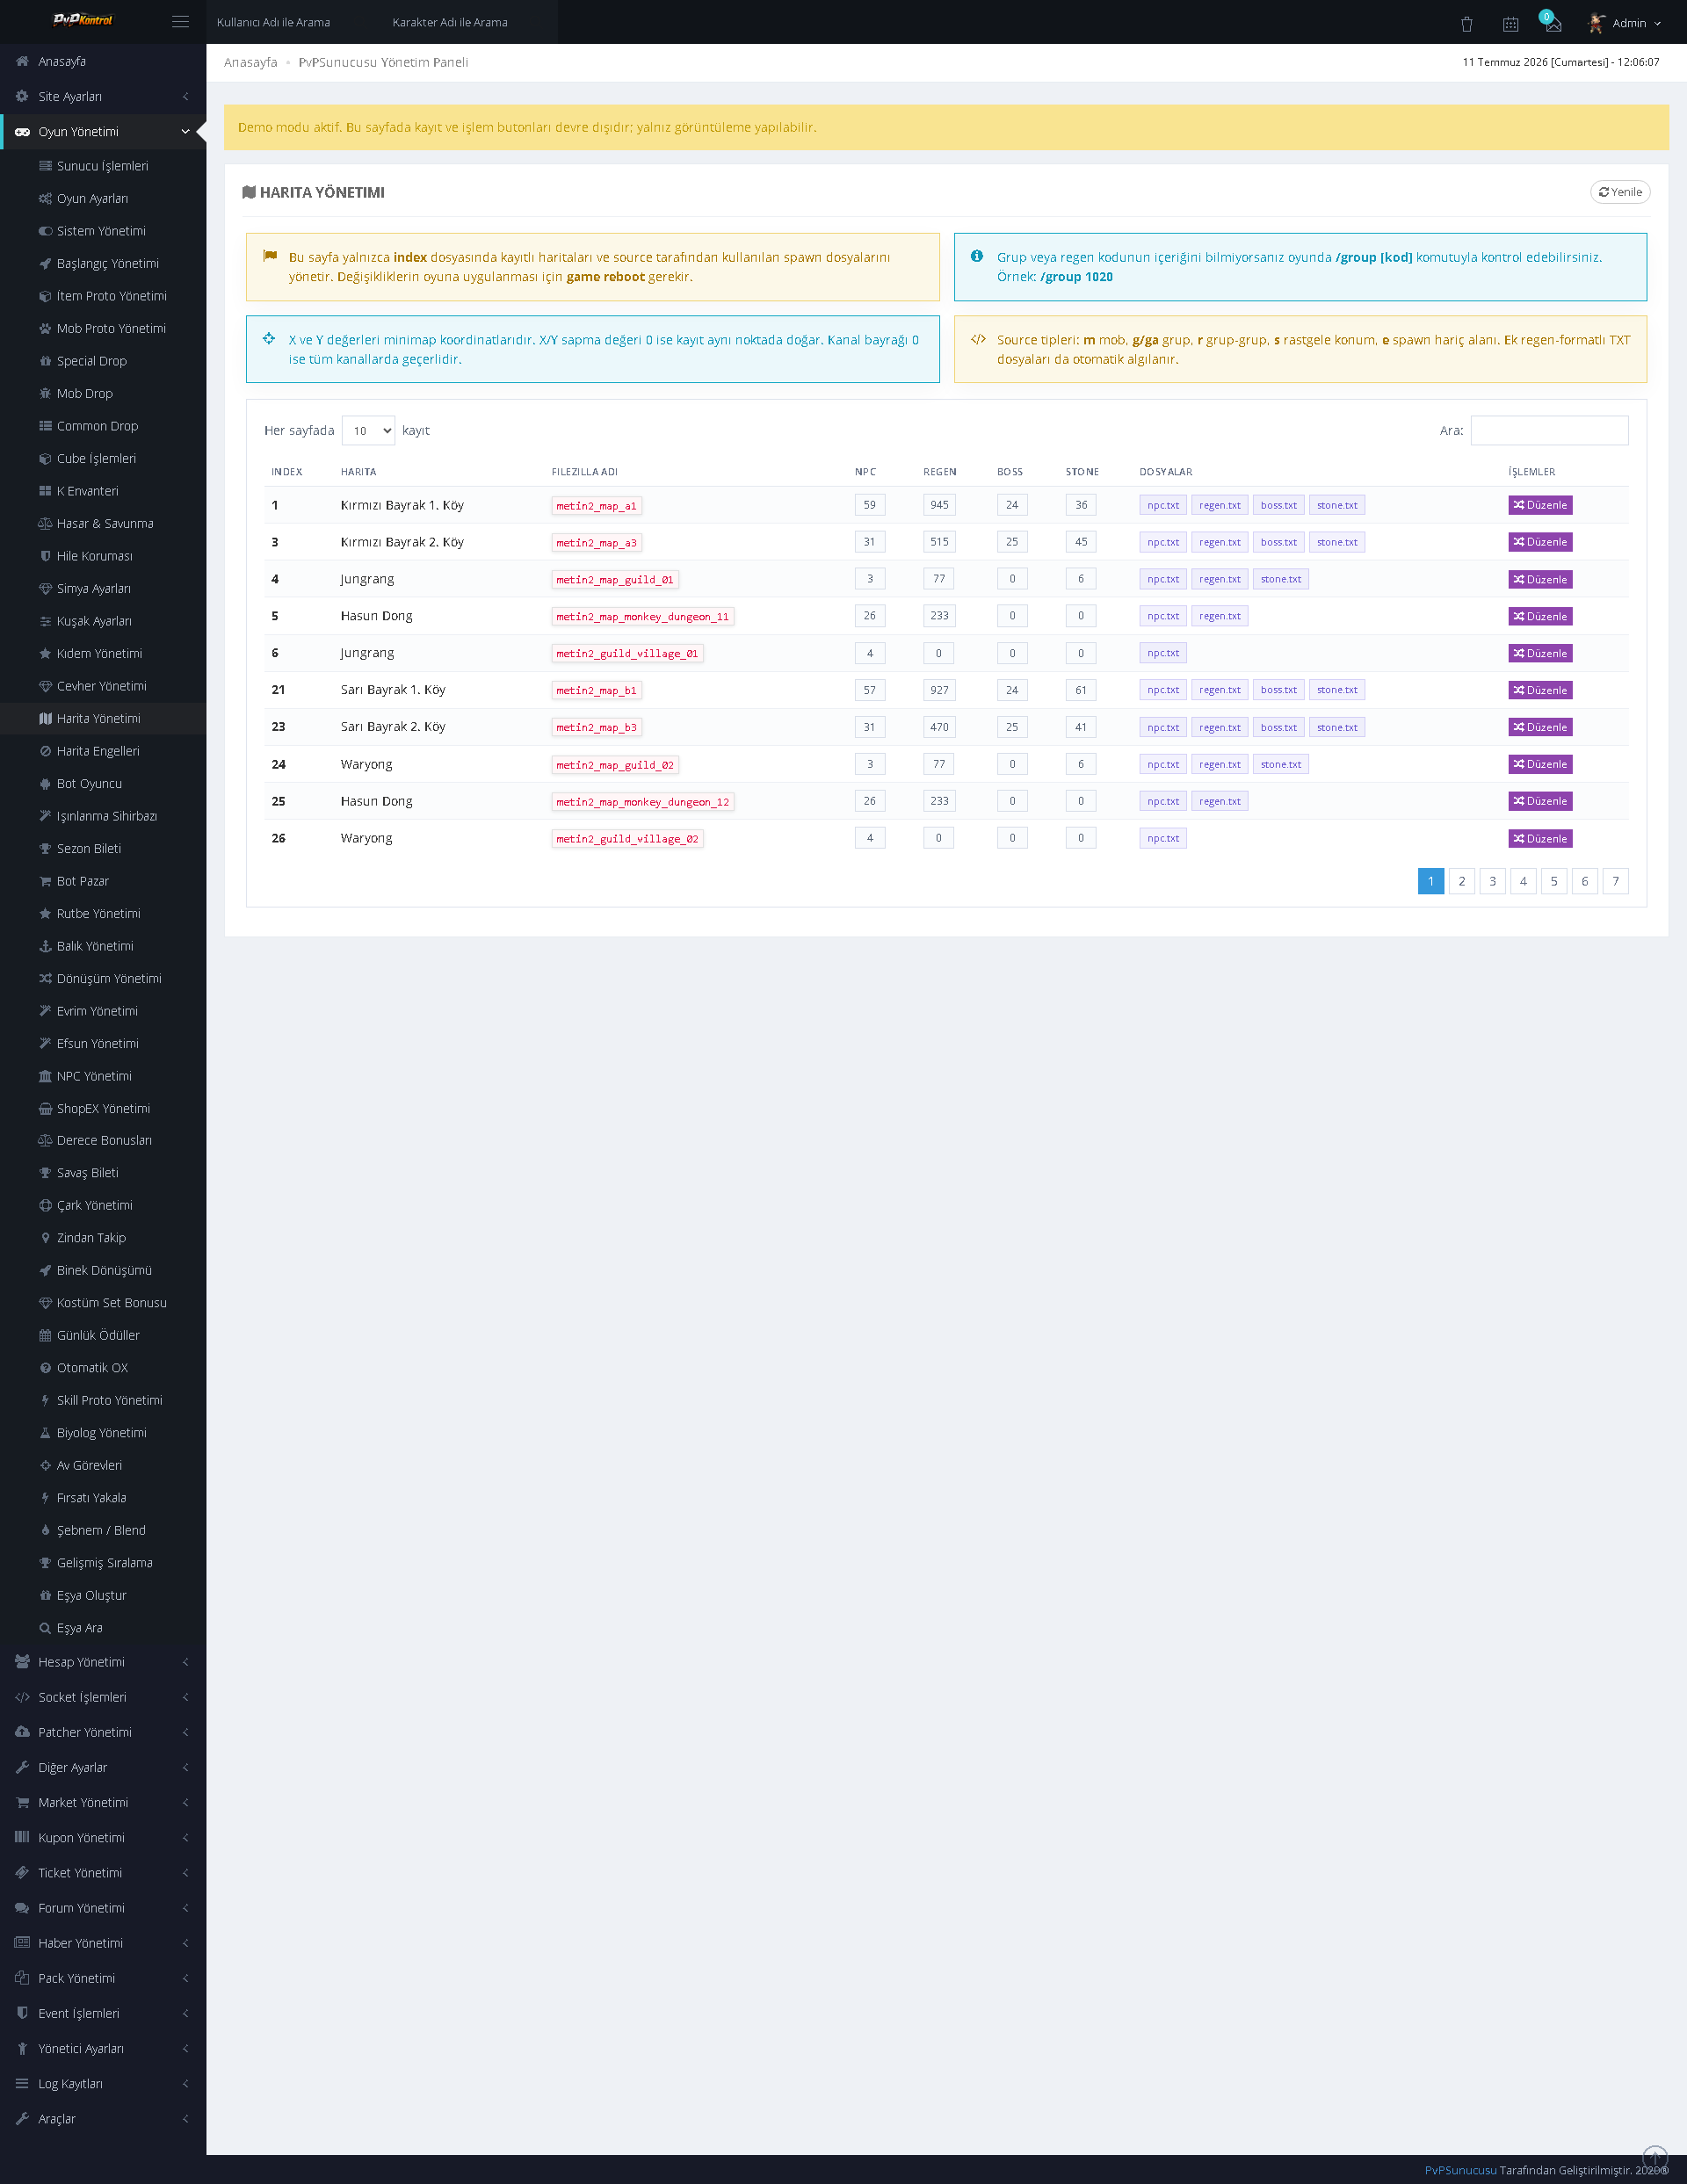
Task: Open Hile Koruması sidebar item
Action: tap(103, 556)
